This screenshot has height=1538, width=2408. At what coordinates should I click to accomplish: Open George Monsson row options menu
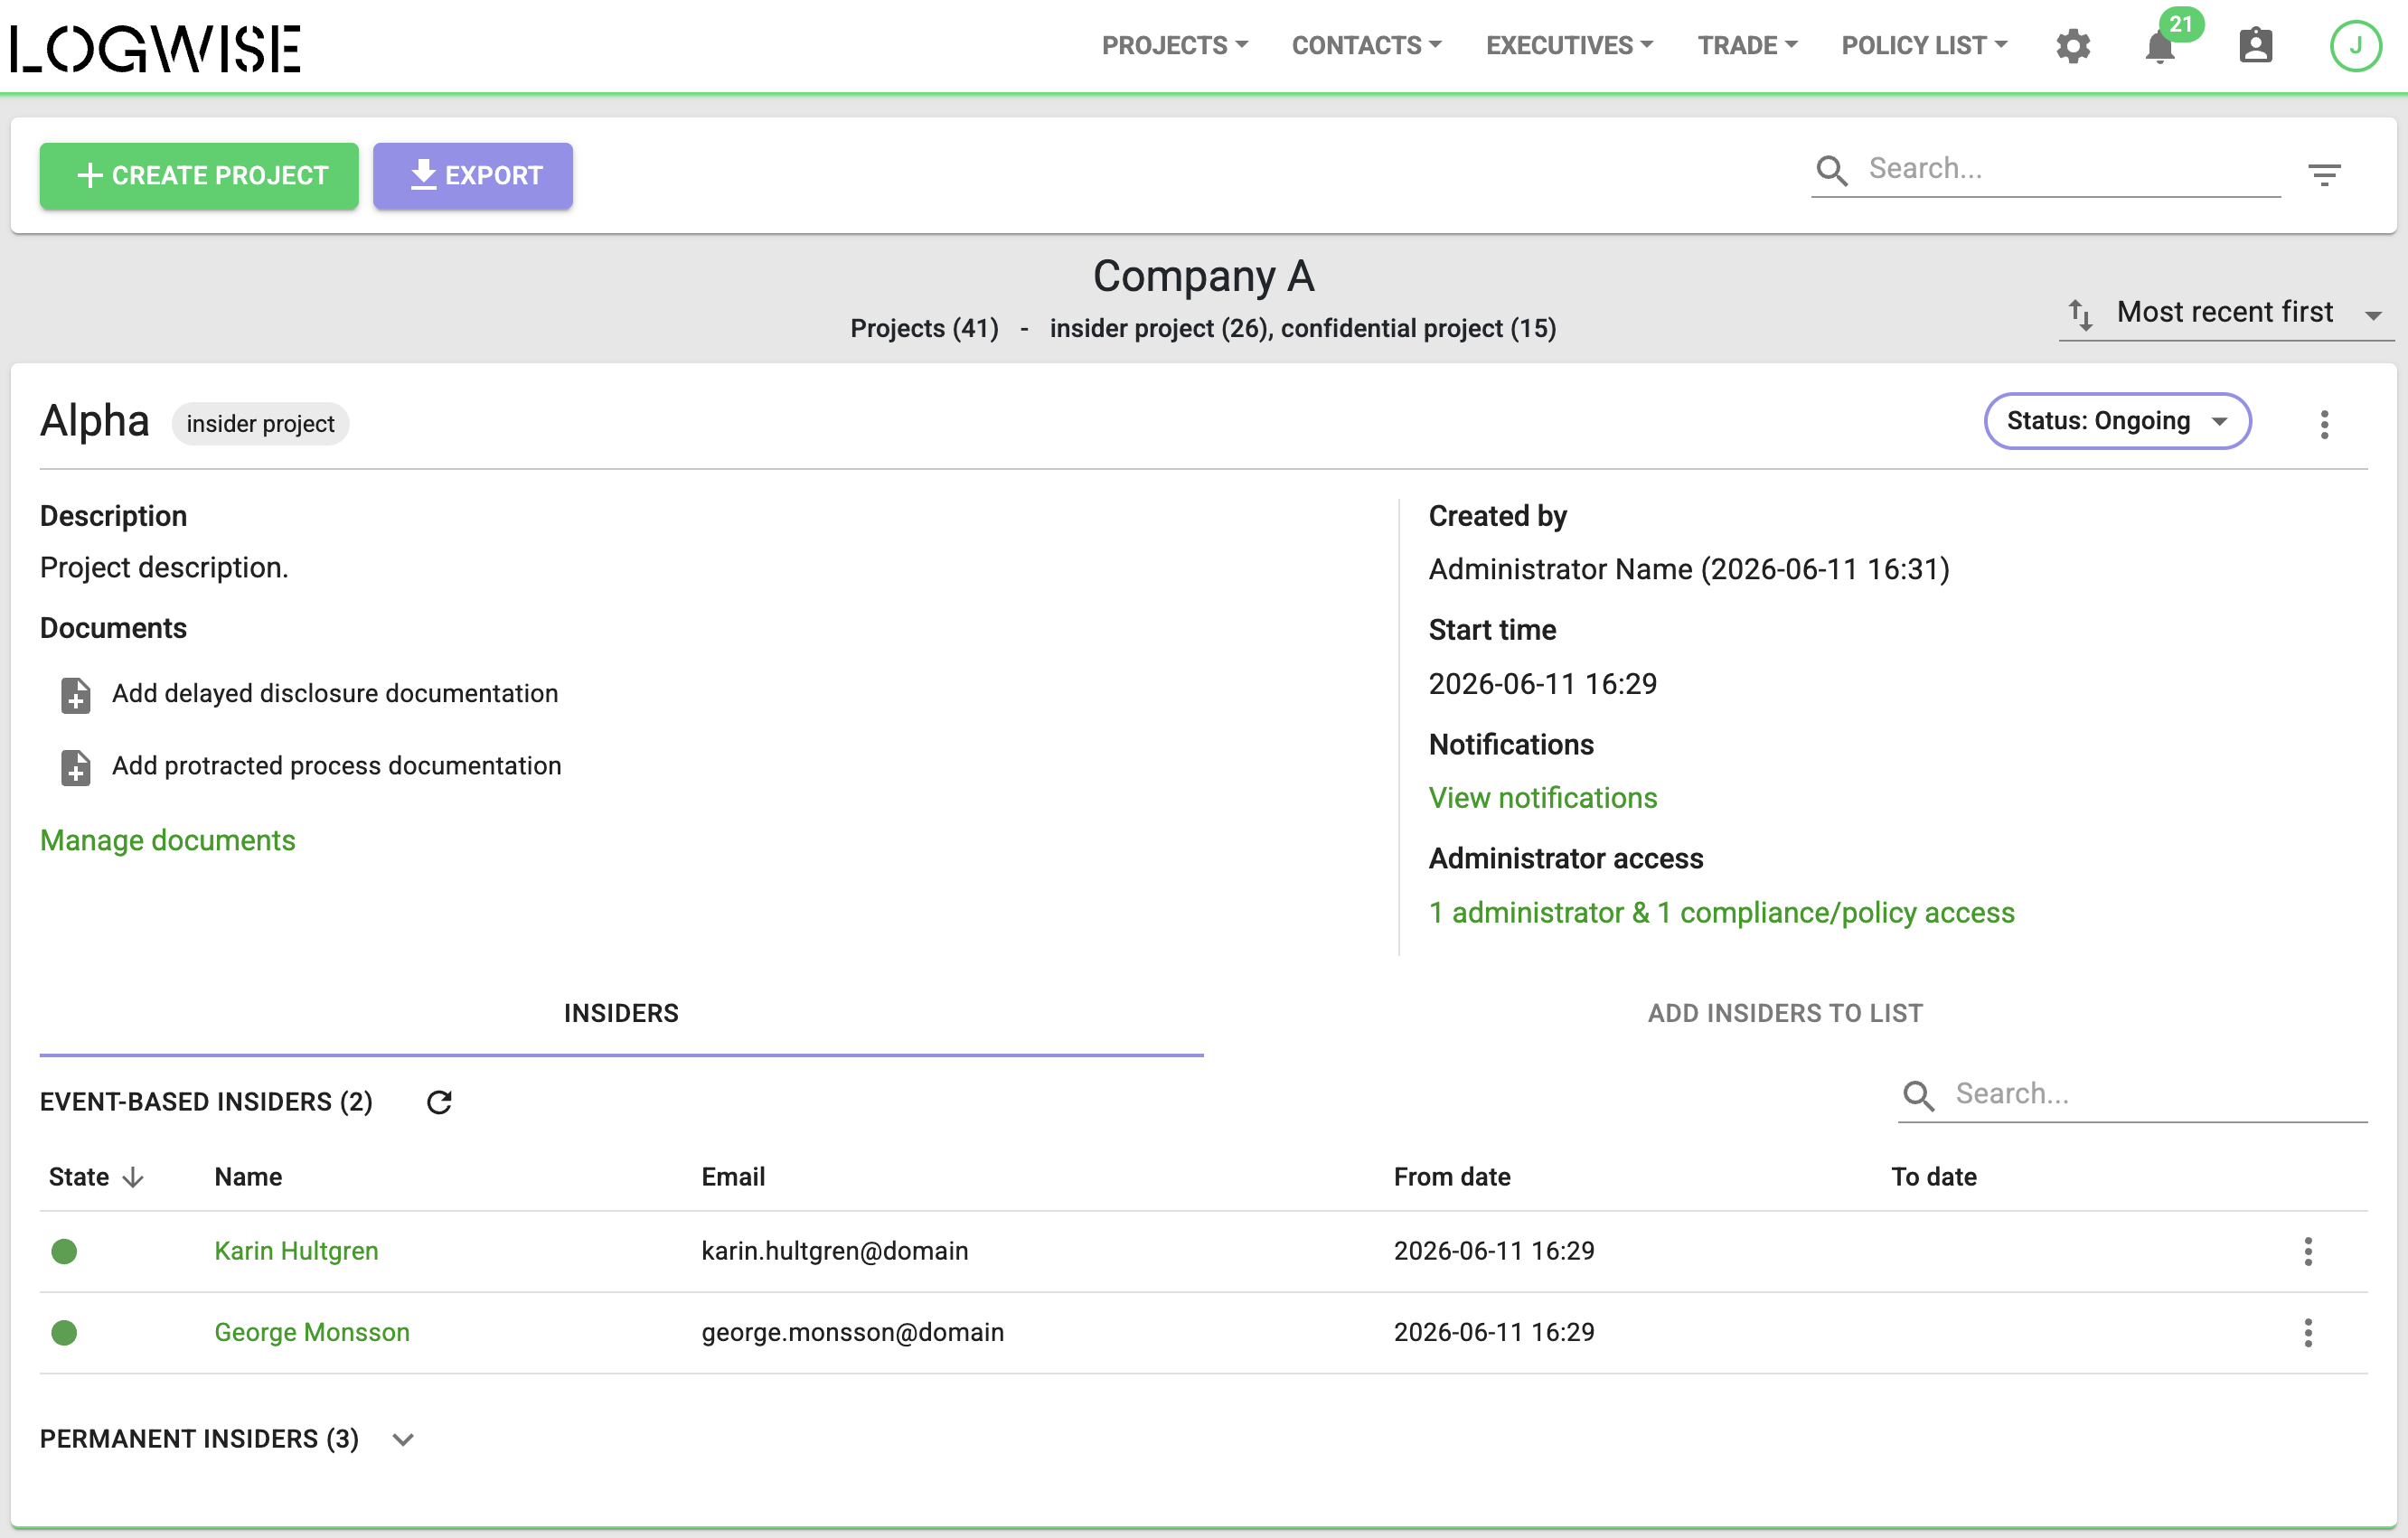pyautogui.click(x=2308, y=1332)
